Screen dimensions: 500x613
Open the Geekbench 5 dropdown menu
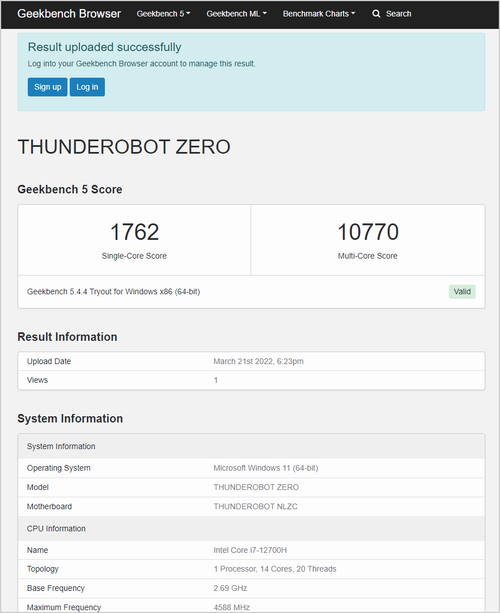pos(163,14)
